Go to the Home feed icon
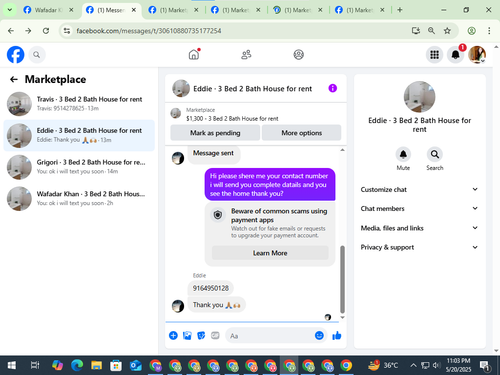The width and height of the screenshot is (500, 375). pyautogui.click(x=194, y=54)
